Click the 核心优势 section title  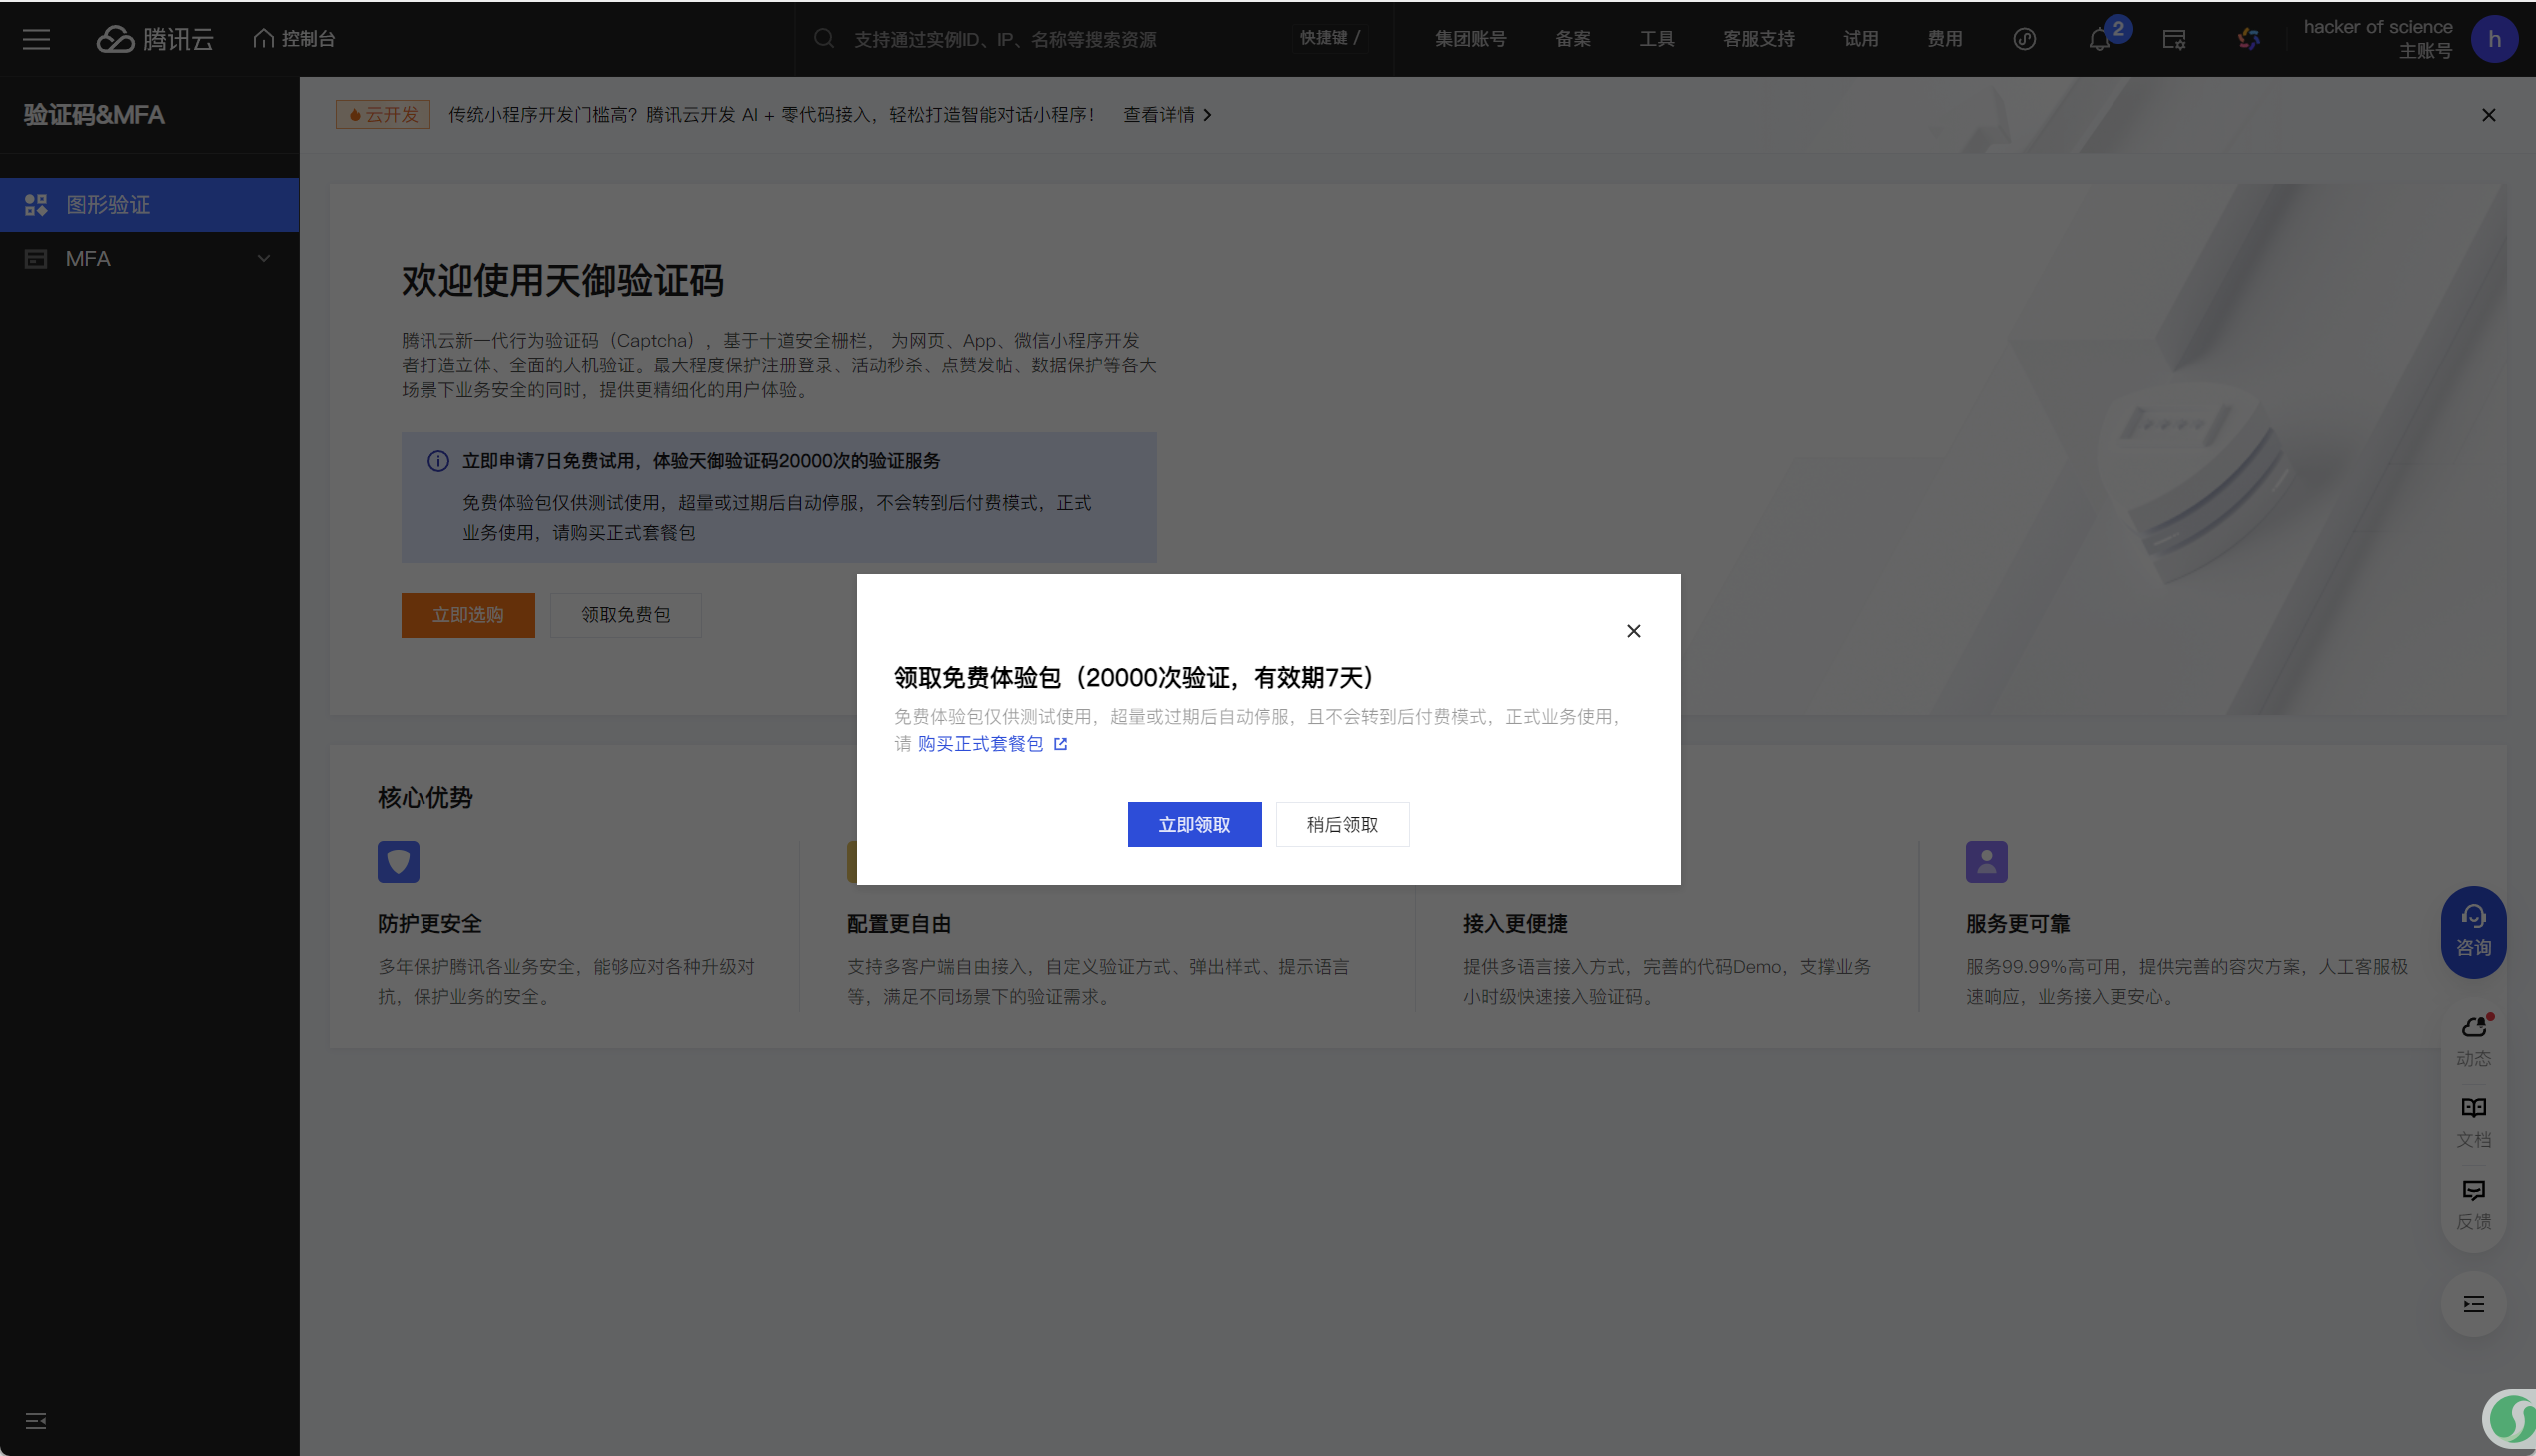coord(425,798)
